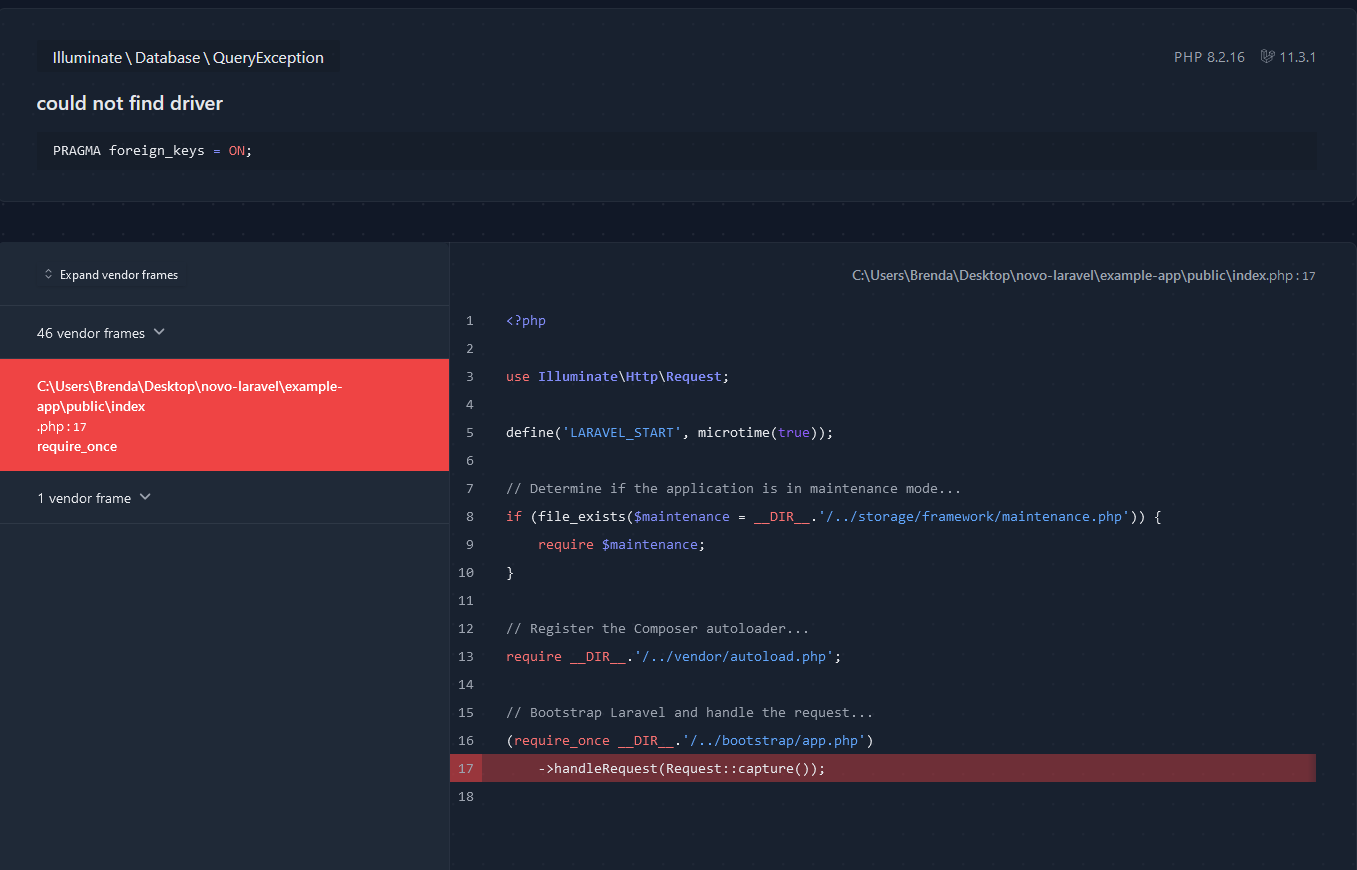
Task: Click chevron next to 1 vendor frame
Action: [x=145, y=497]
